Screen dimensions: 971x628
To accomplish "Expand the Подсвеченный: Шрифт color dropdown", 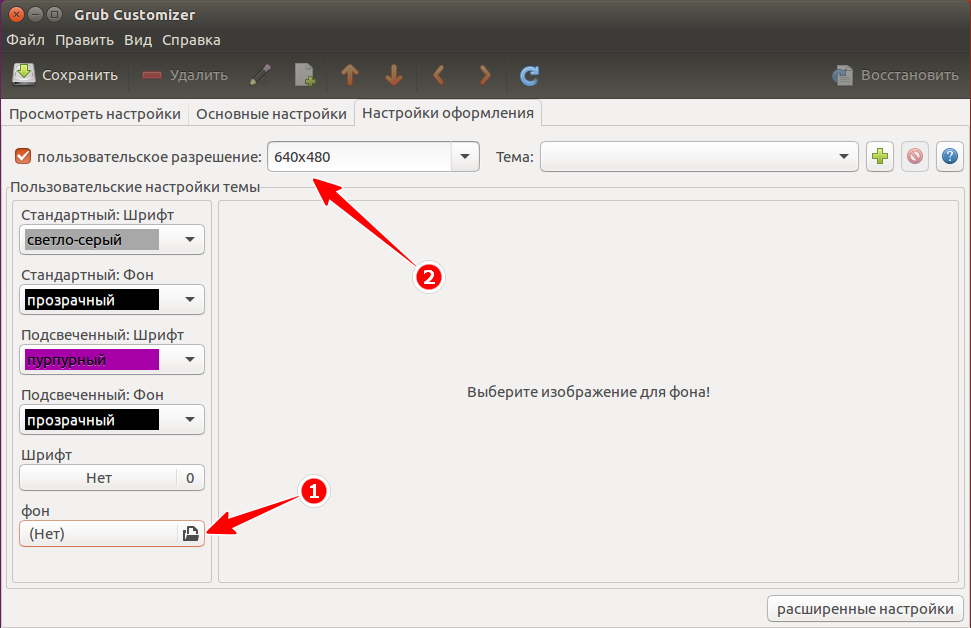I will pyautogui.click(x=189, y=359).
